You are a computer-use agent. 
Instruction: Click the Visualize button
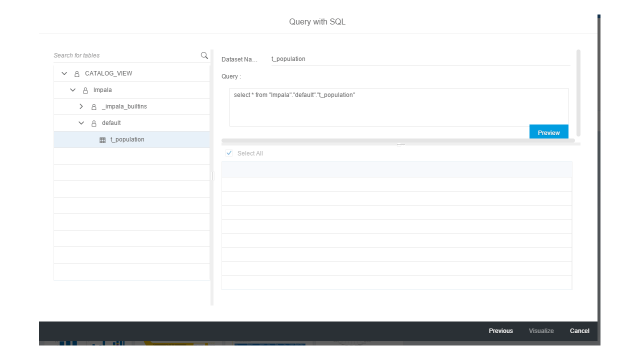click(541, 331)
